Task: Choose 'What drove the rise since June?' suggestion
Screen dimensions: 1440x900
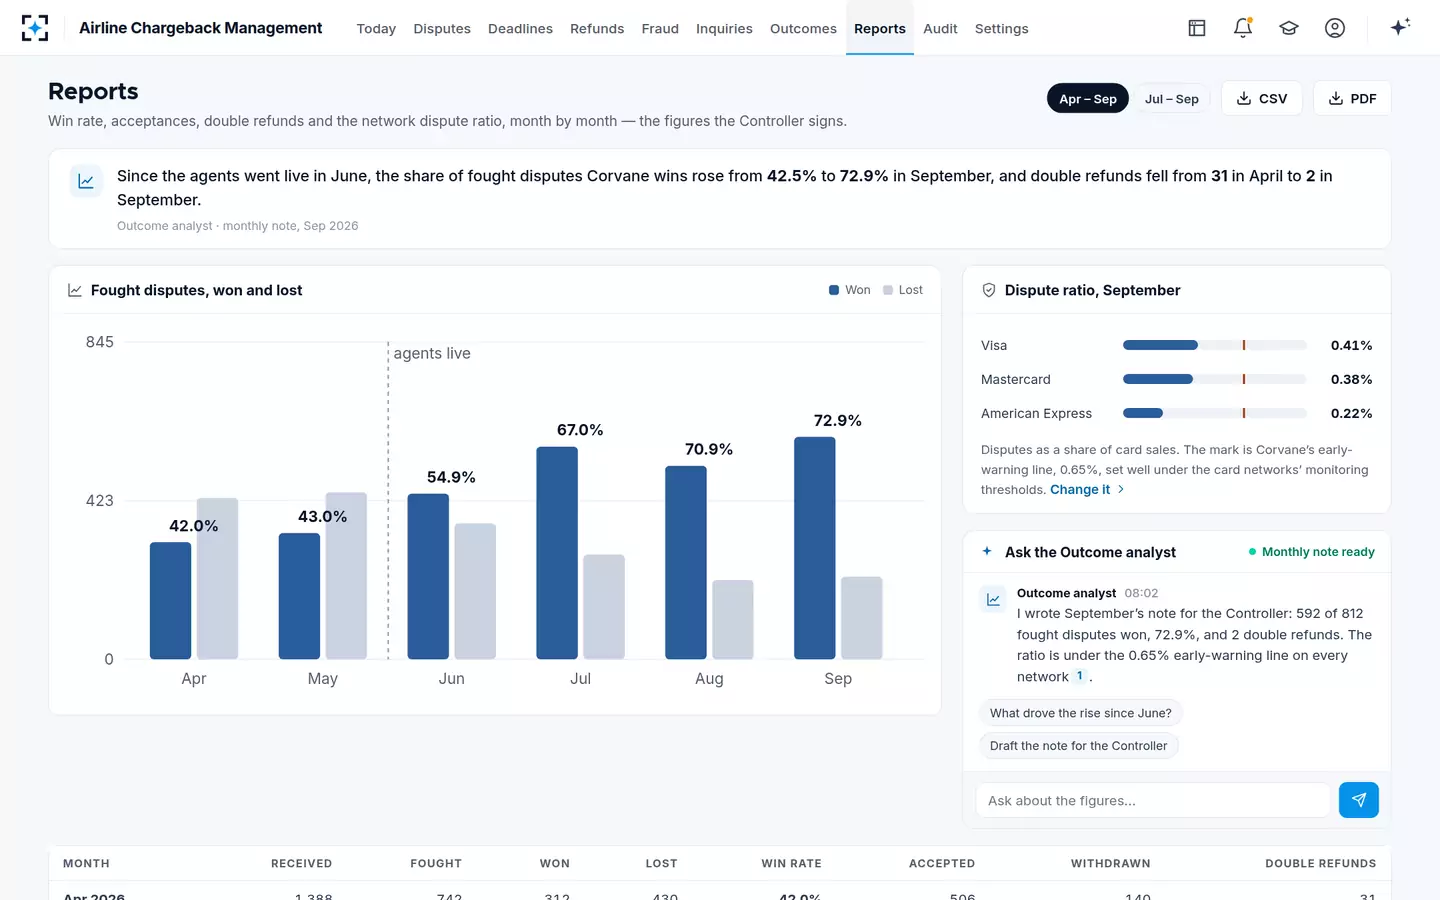Action: pyautogui.click(x=1081, y=713)
